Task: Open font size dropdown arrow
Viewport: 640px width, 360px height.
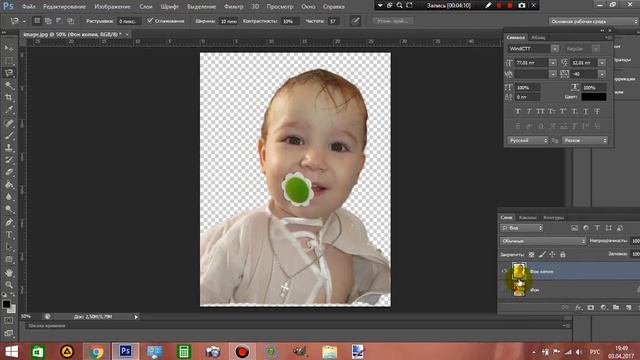Action: [553, 62]
